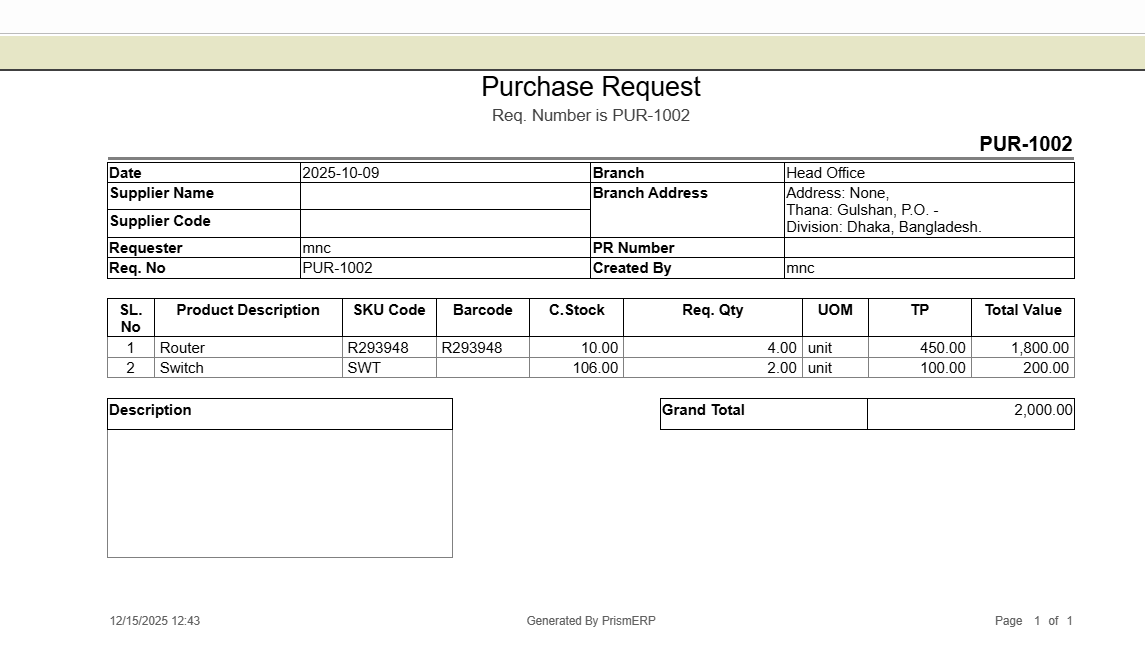Select the Head Office branch value
This screenshot has height=649, width=1145.
coord(826,173)
